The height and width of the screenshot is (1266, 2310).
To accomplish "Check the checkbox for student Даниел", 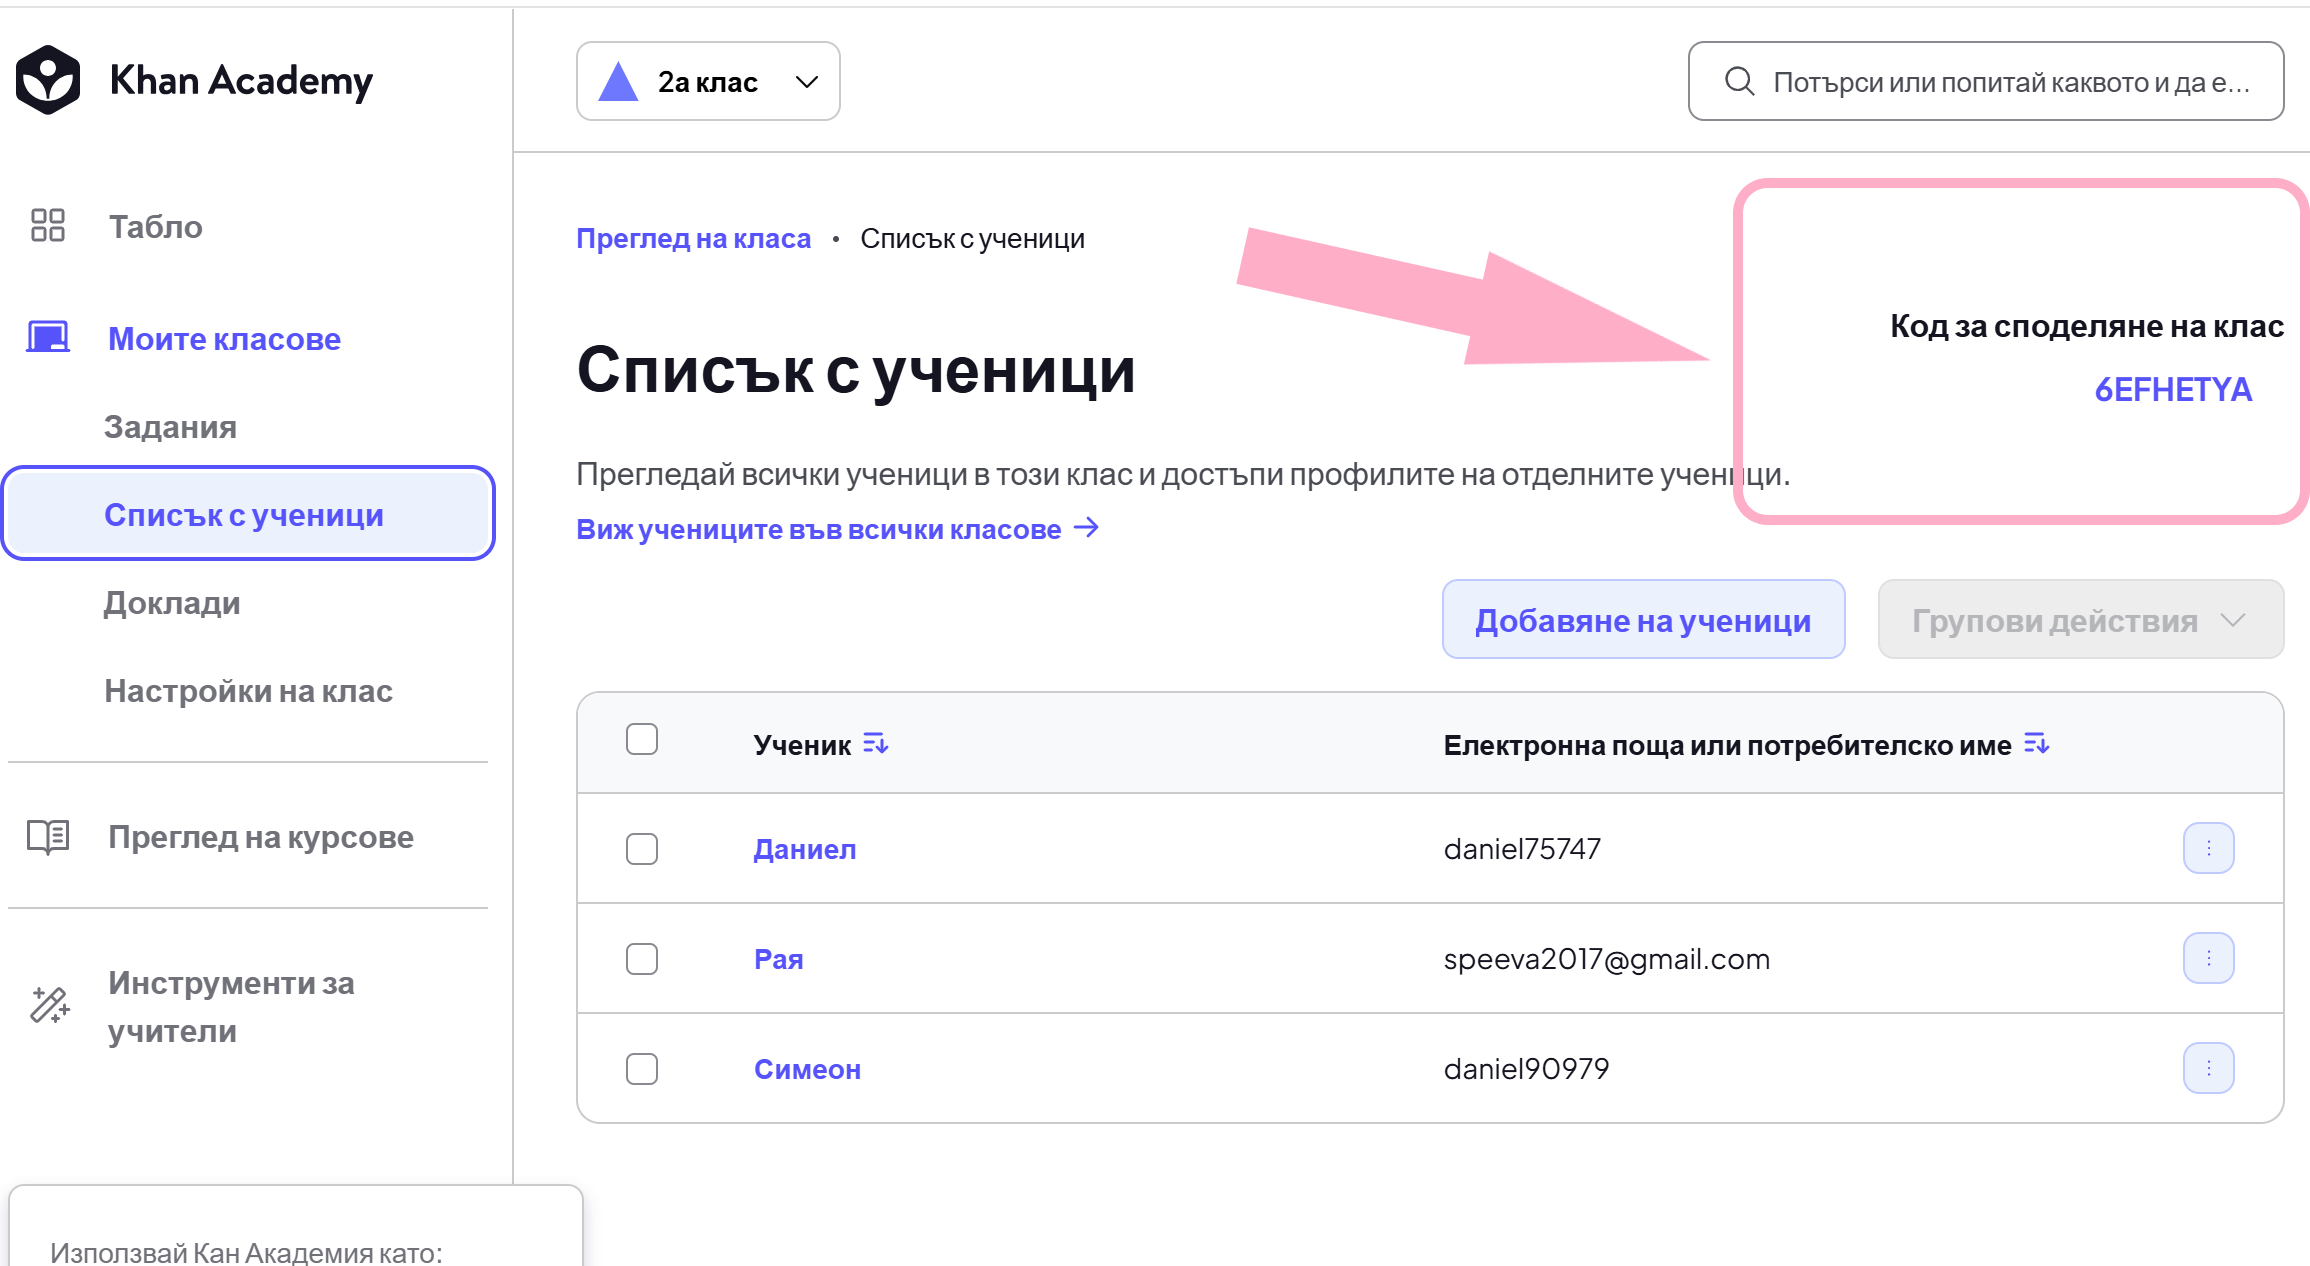I will [x=642, y=849].
